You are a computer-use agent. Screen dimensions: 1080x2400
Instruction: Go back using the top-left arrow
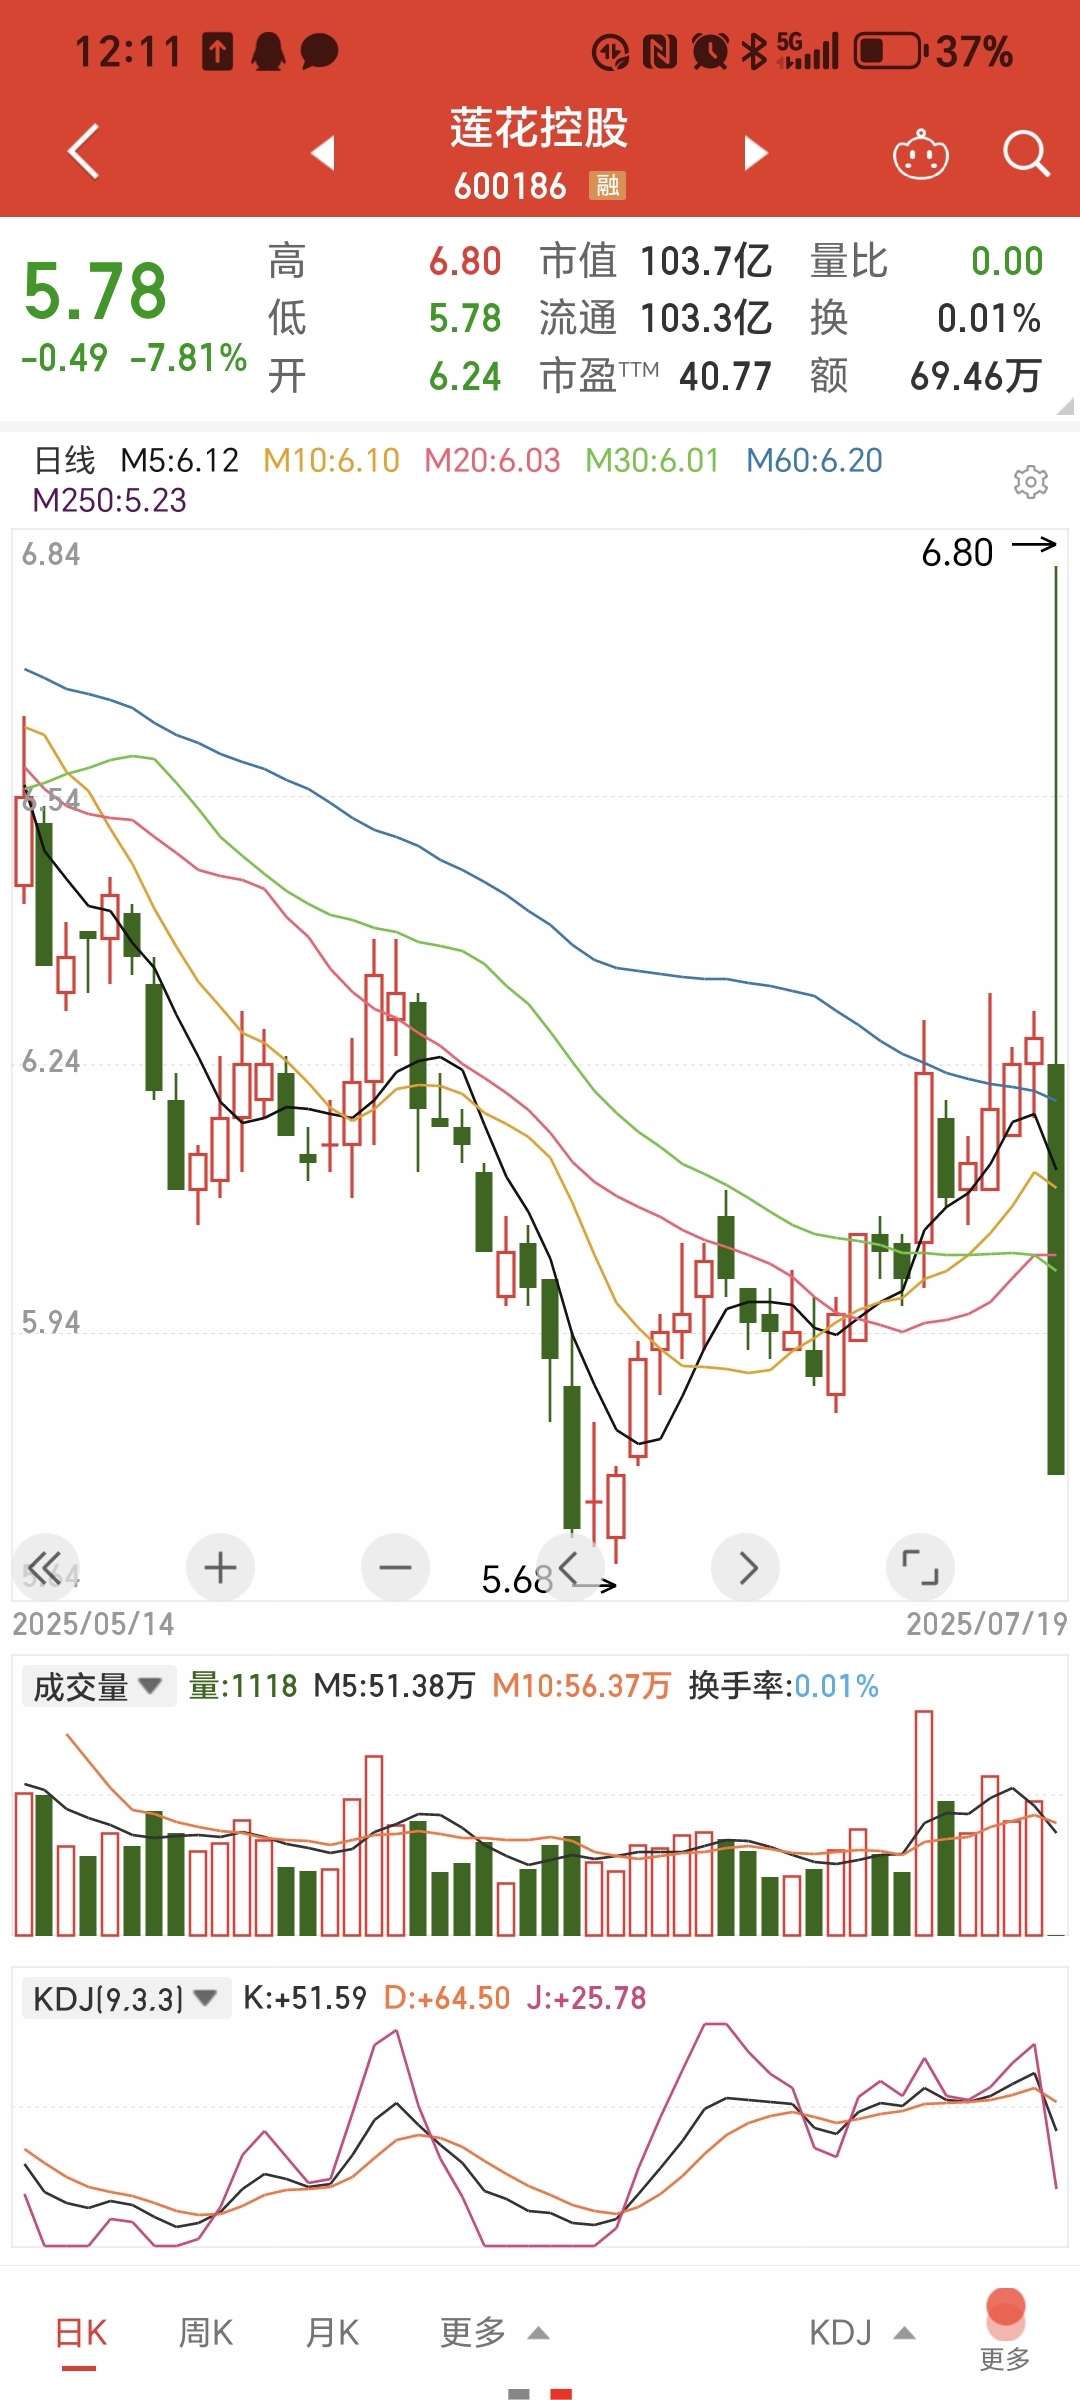[84, 152]
